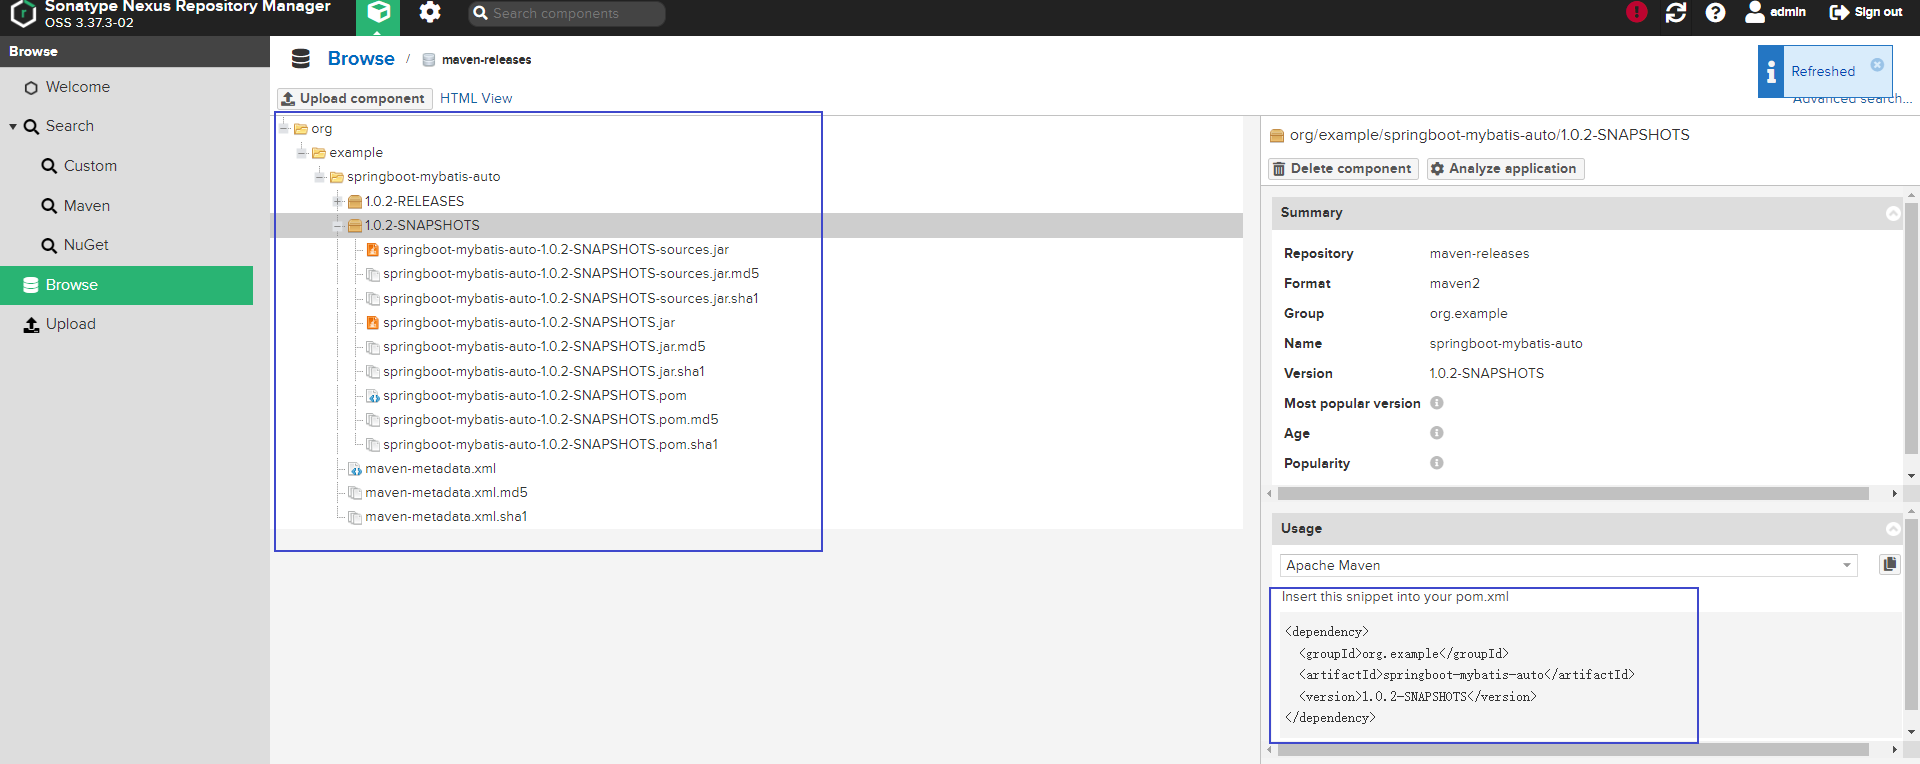Copy usage snippet to clipboard icon

tap(1889, 564)
